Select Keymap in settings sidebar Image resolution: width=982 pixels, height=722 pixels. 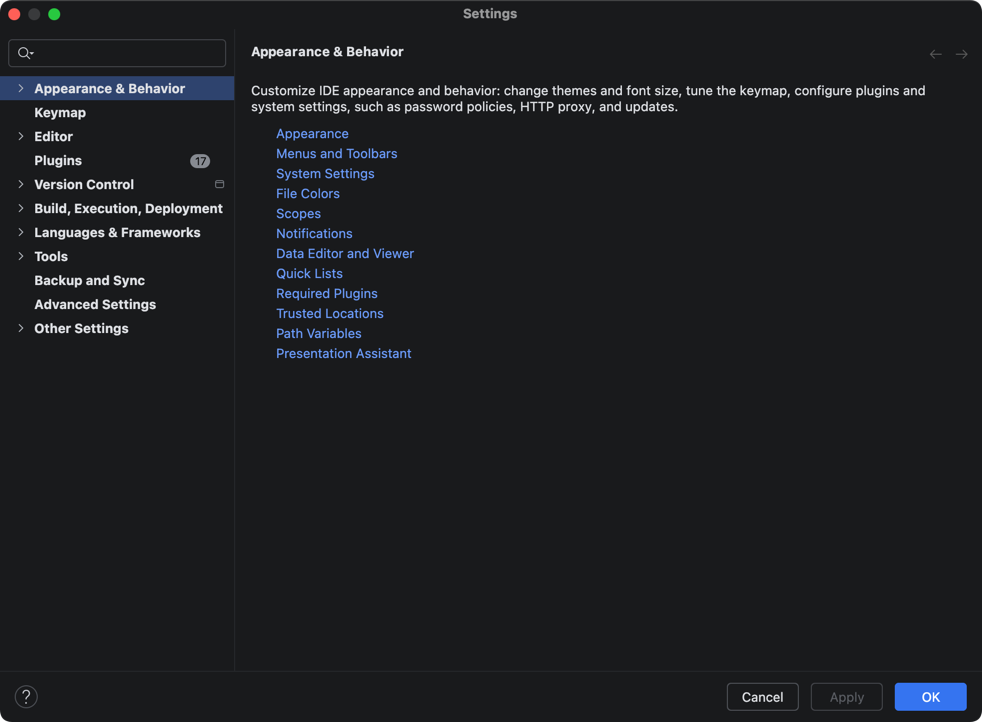60,113
